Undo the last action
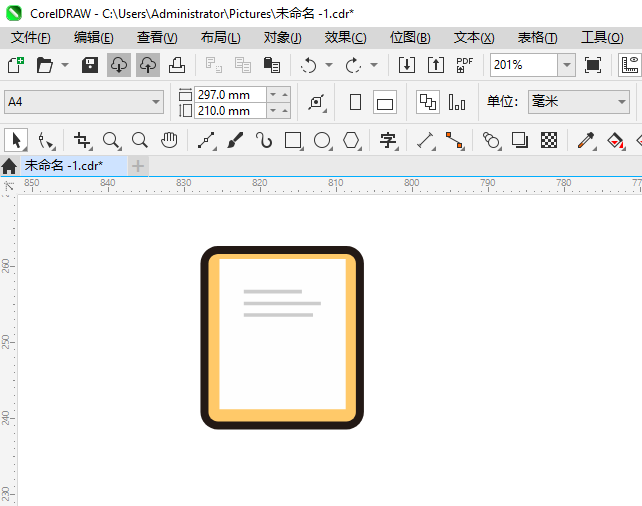This screenshot has width=642, height=506. pos(308,65)
